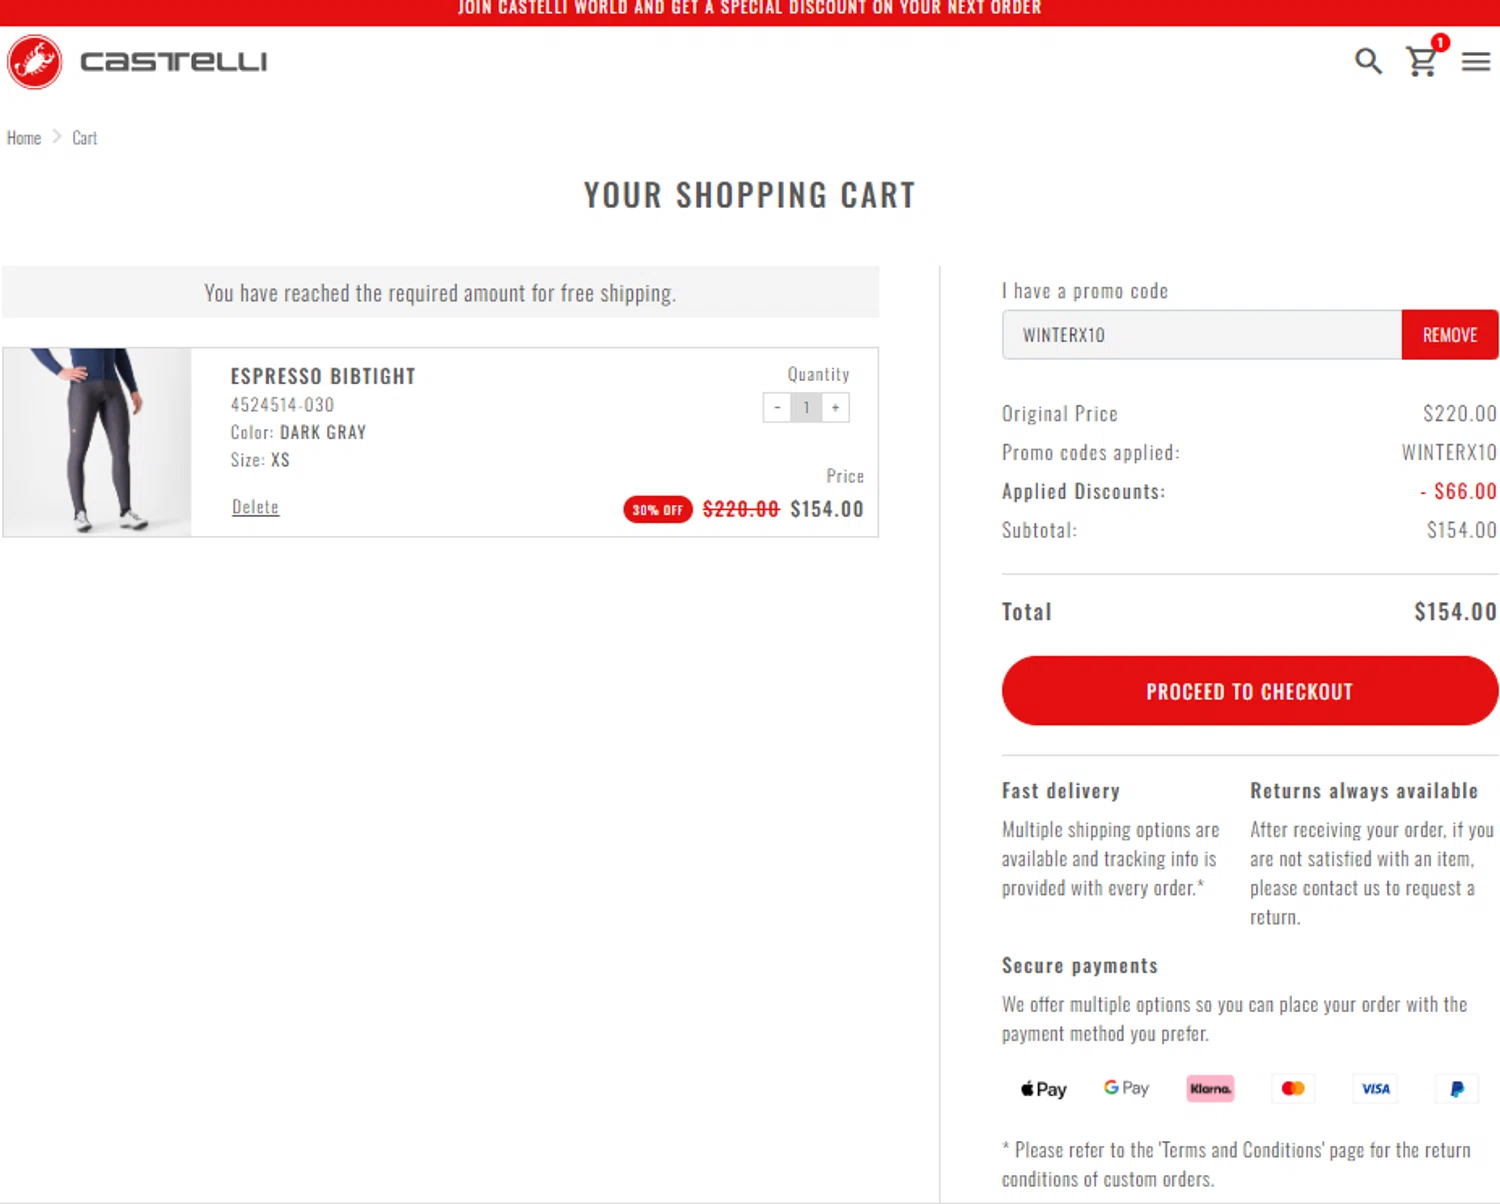Click the red cart count badge
Viewport: 1500px width, 1204px height.
click(x=1440, y=42)
